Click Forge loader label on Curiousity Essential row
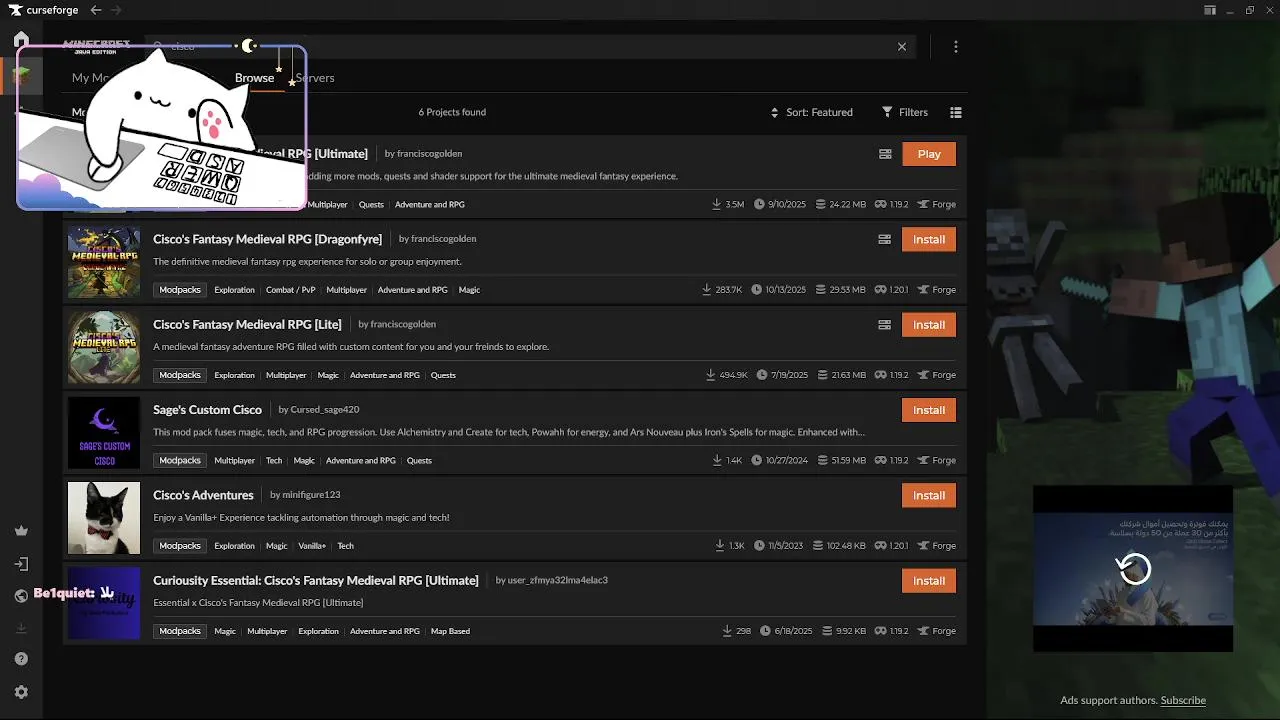The height and width of the screenshot is (720, 1280). (937, 631)
